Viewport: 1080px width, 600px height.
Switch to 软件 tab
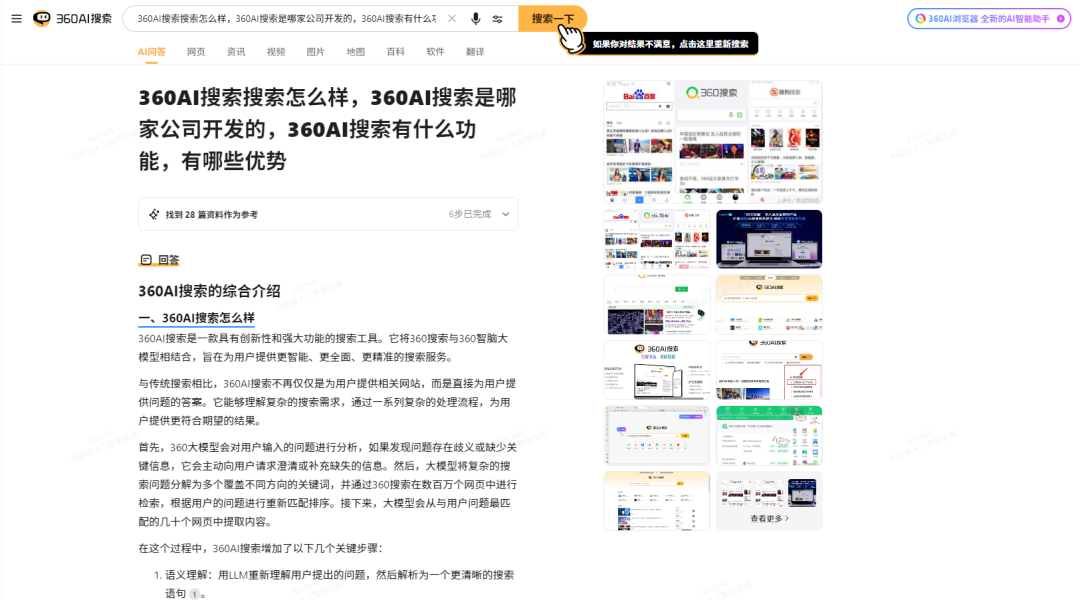pos(435,52)
